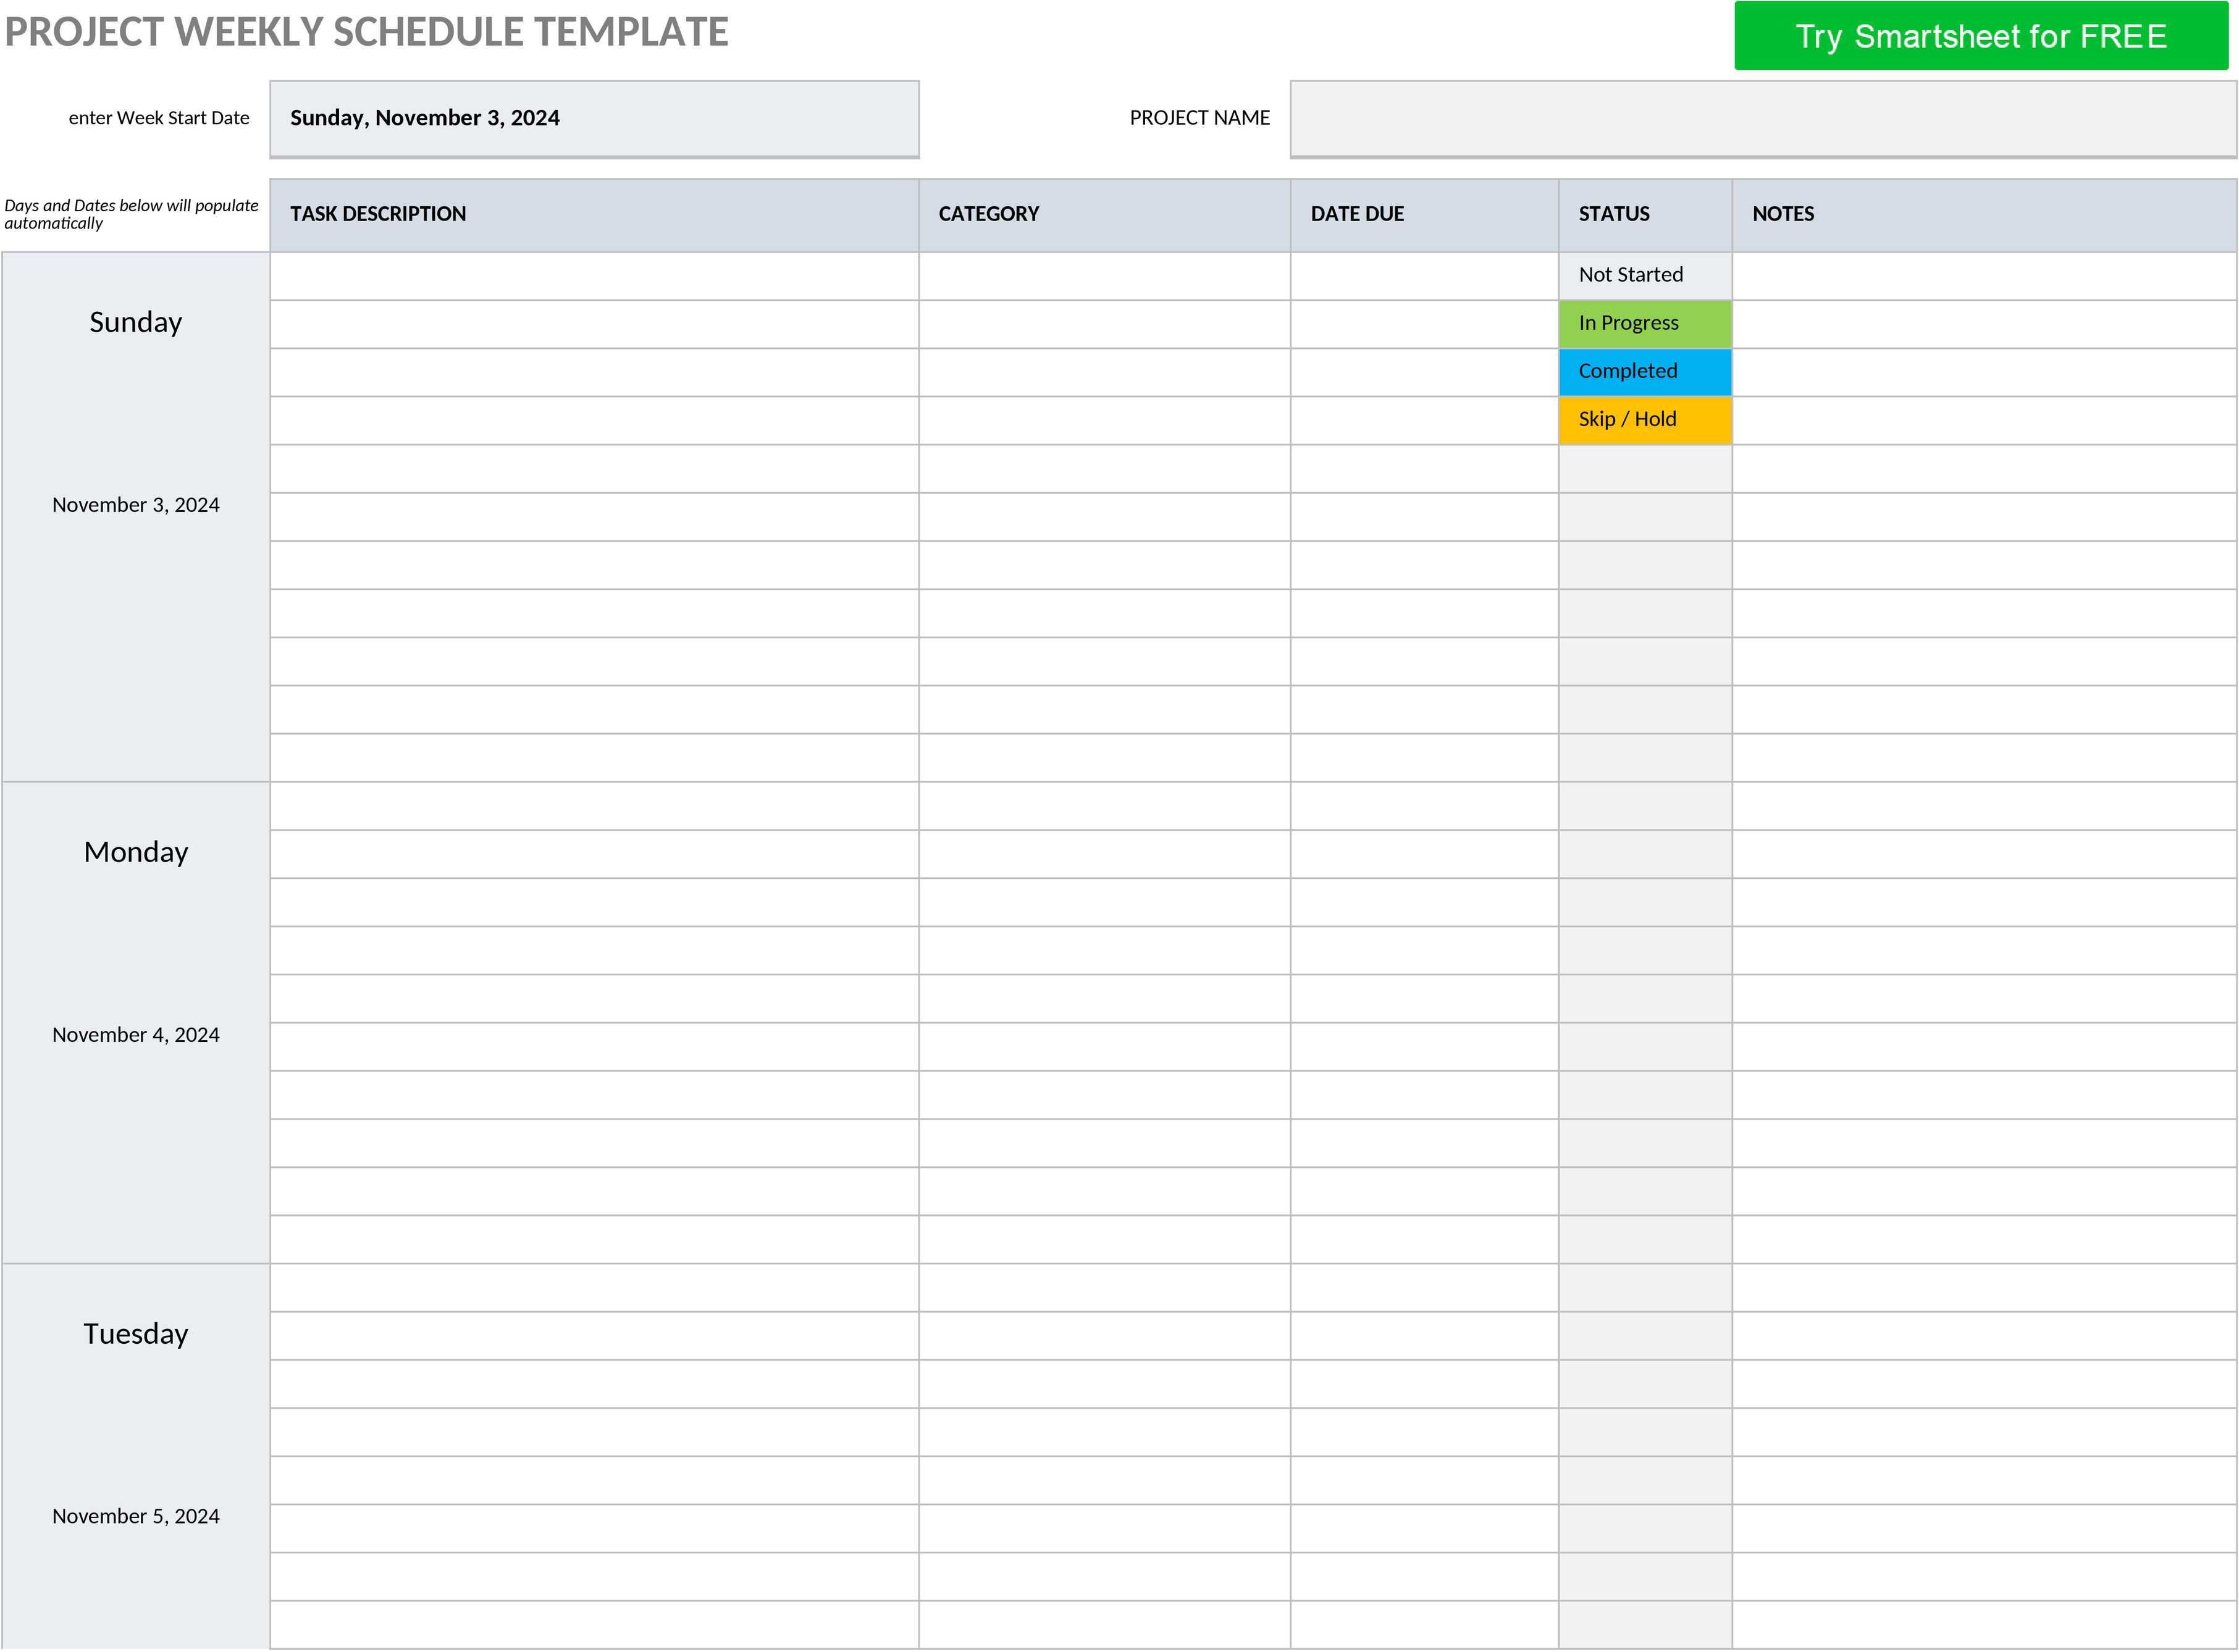Image resolution: width=2239 pixels, height=1652 pixels.
Task: Click the Days and Dates populate automatically note
Action: [131, 214]
